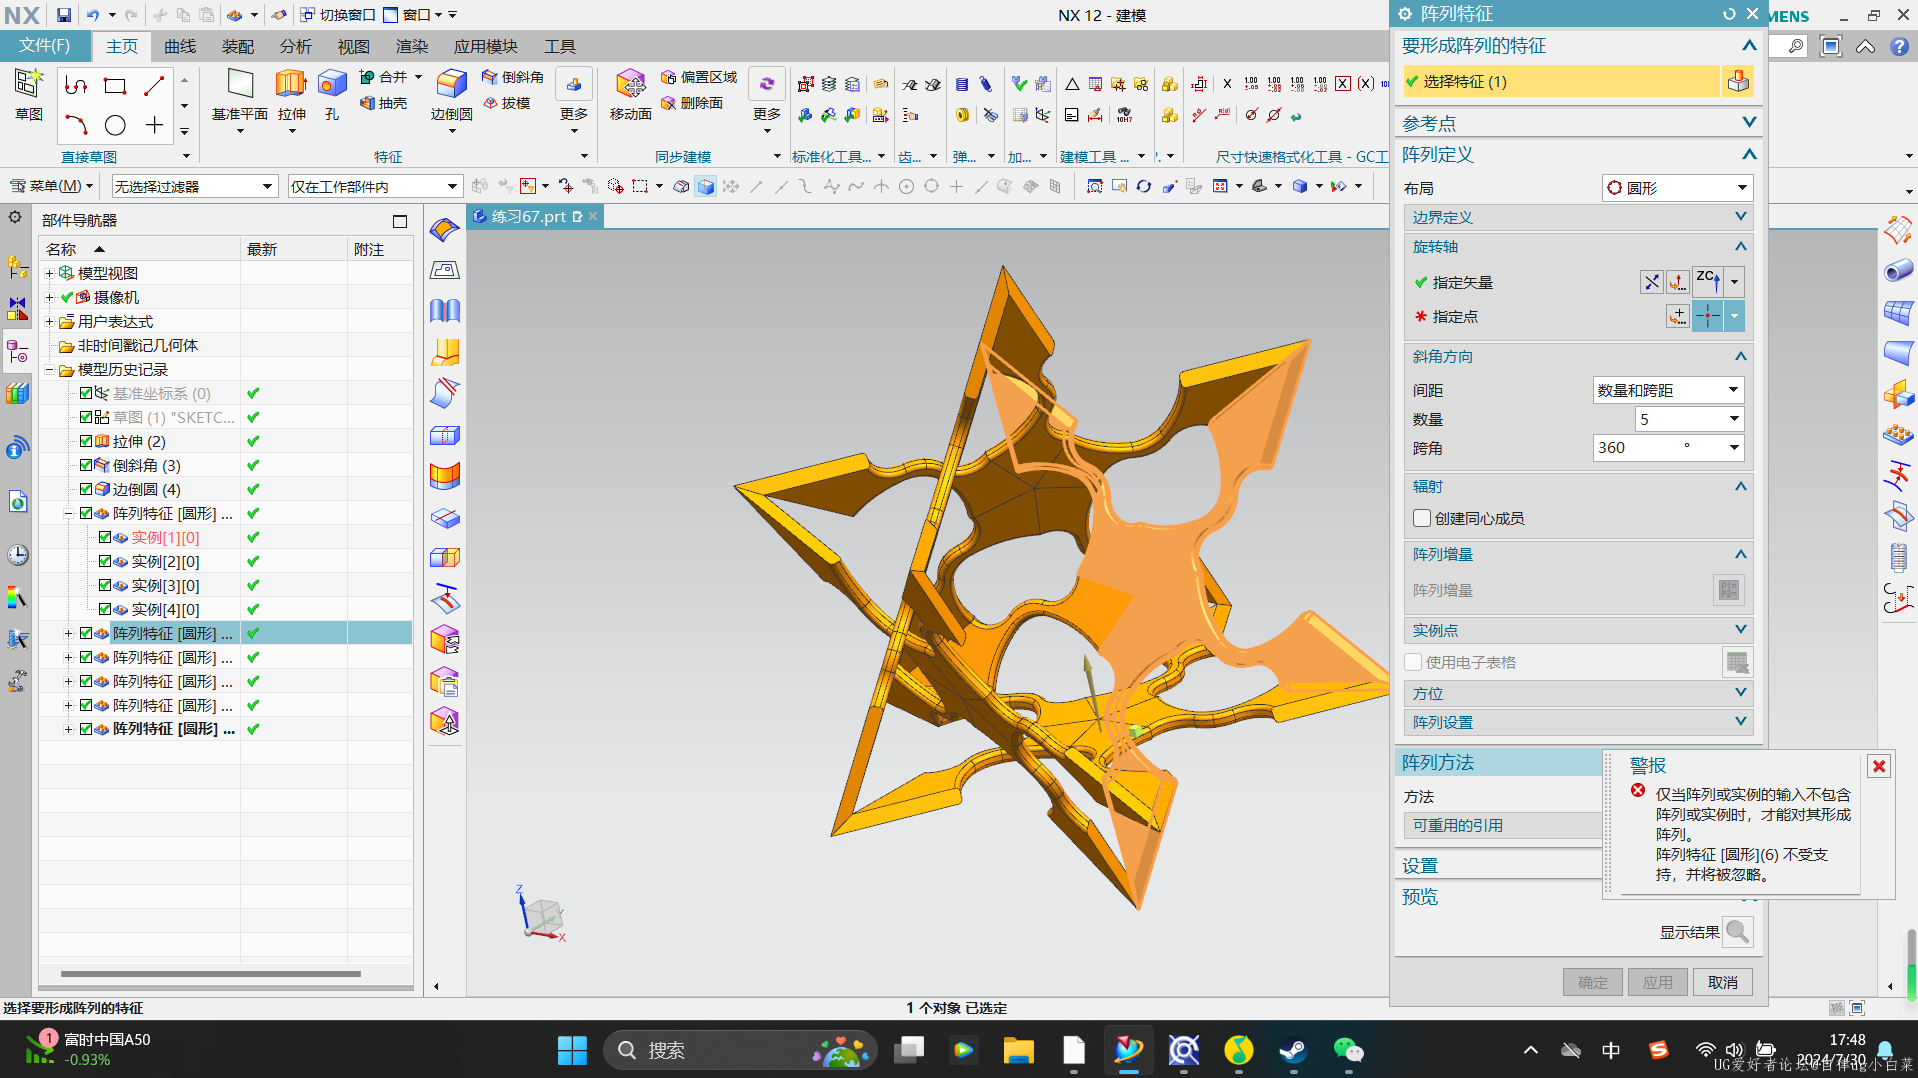The image size is (1918, 1078).
Task: Click the 菜单(M) button
Action: [51, 186]
